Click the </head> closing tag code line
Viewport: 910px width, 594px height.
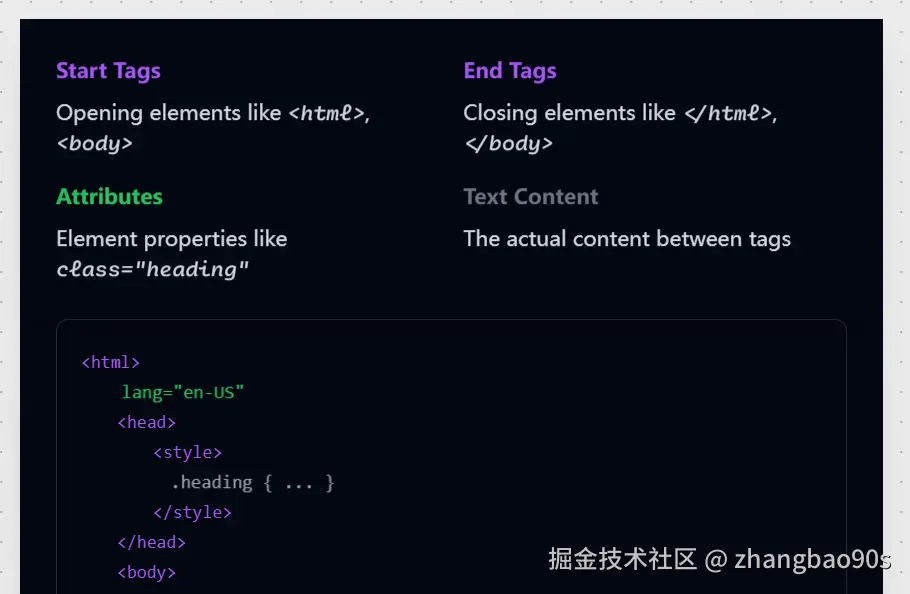pos(151,542)
